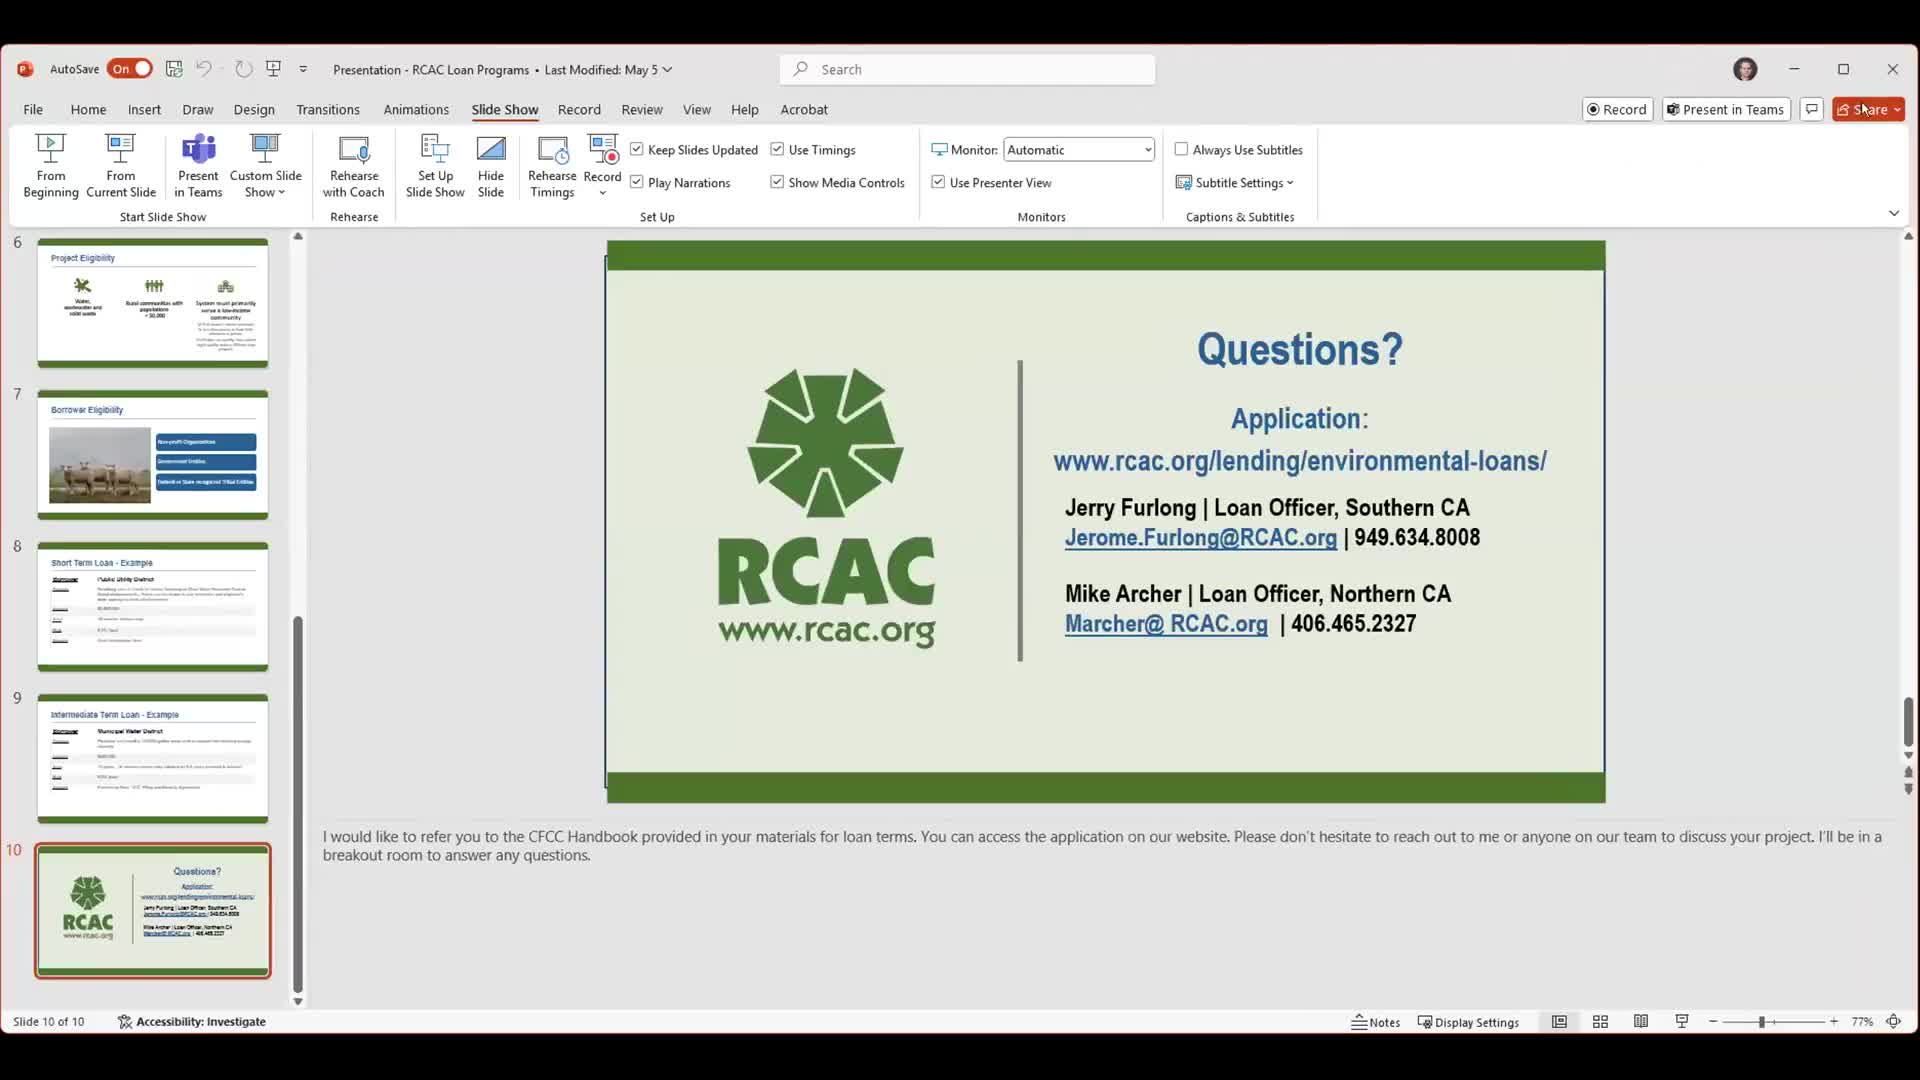Open the Monitor dropdown

(x=1147, y=149)
